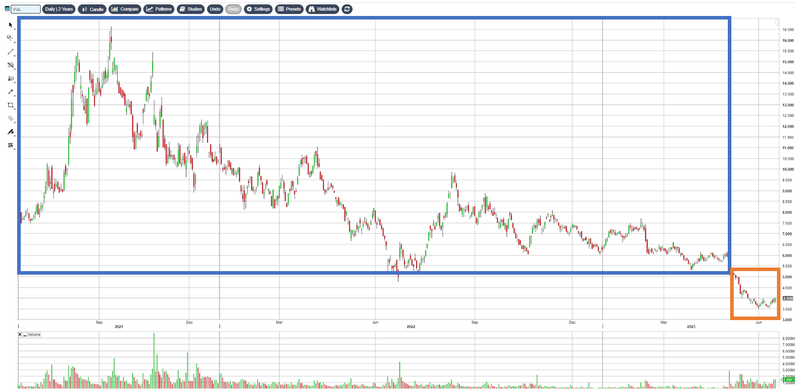The height and width of the screenshot is (391, 800).
Task: Select the pen drawing tool
Action: [10, 132]
